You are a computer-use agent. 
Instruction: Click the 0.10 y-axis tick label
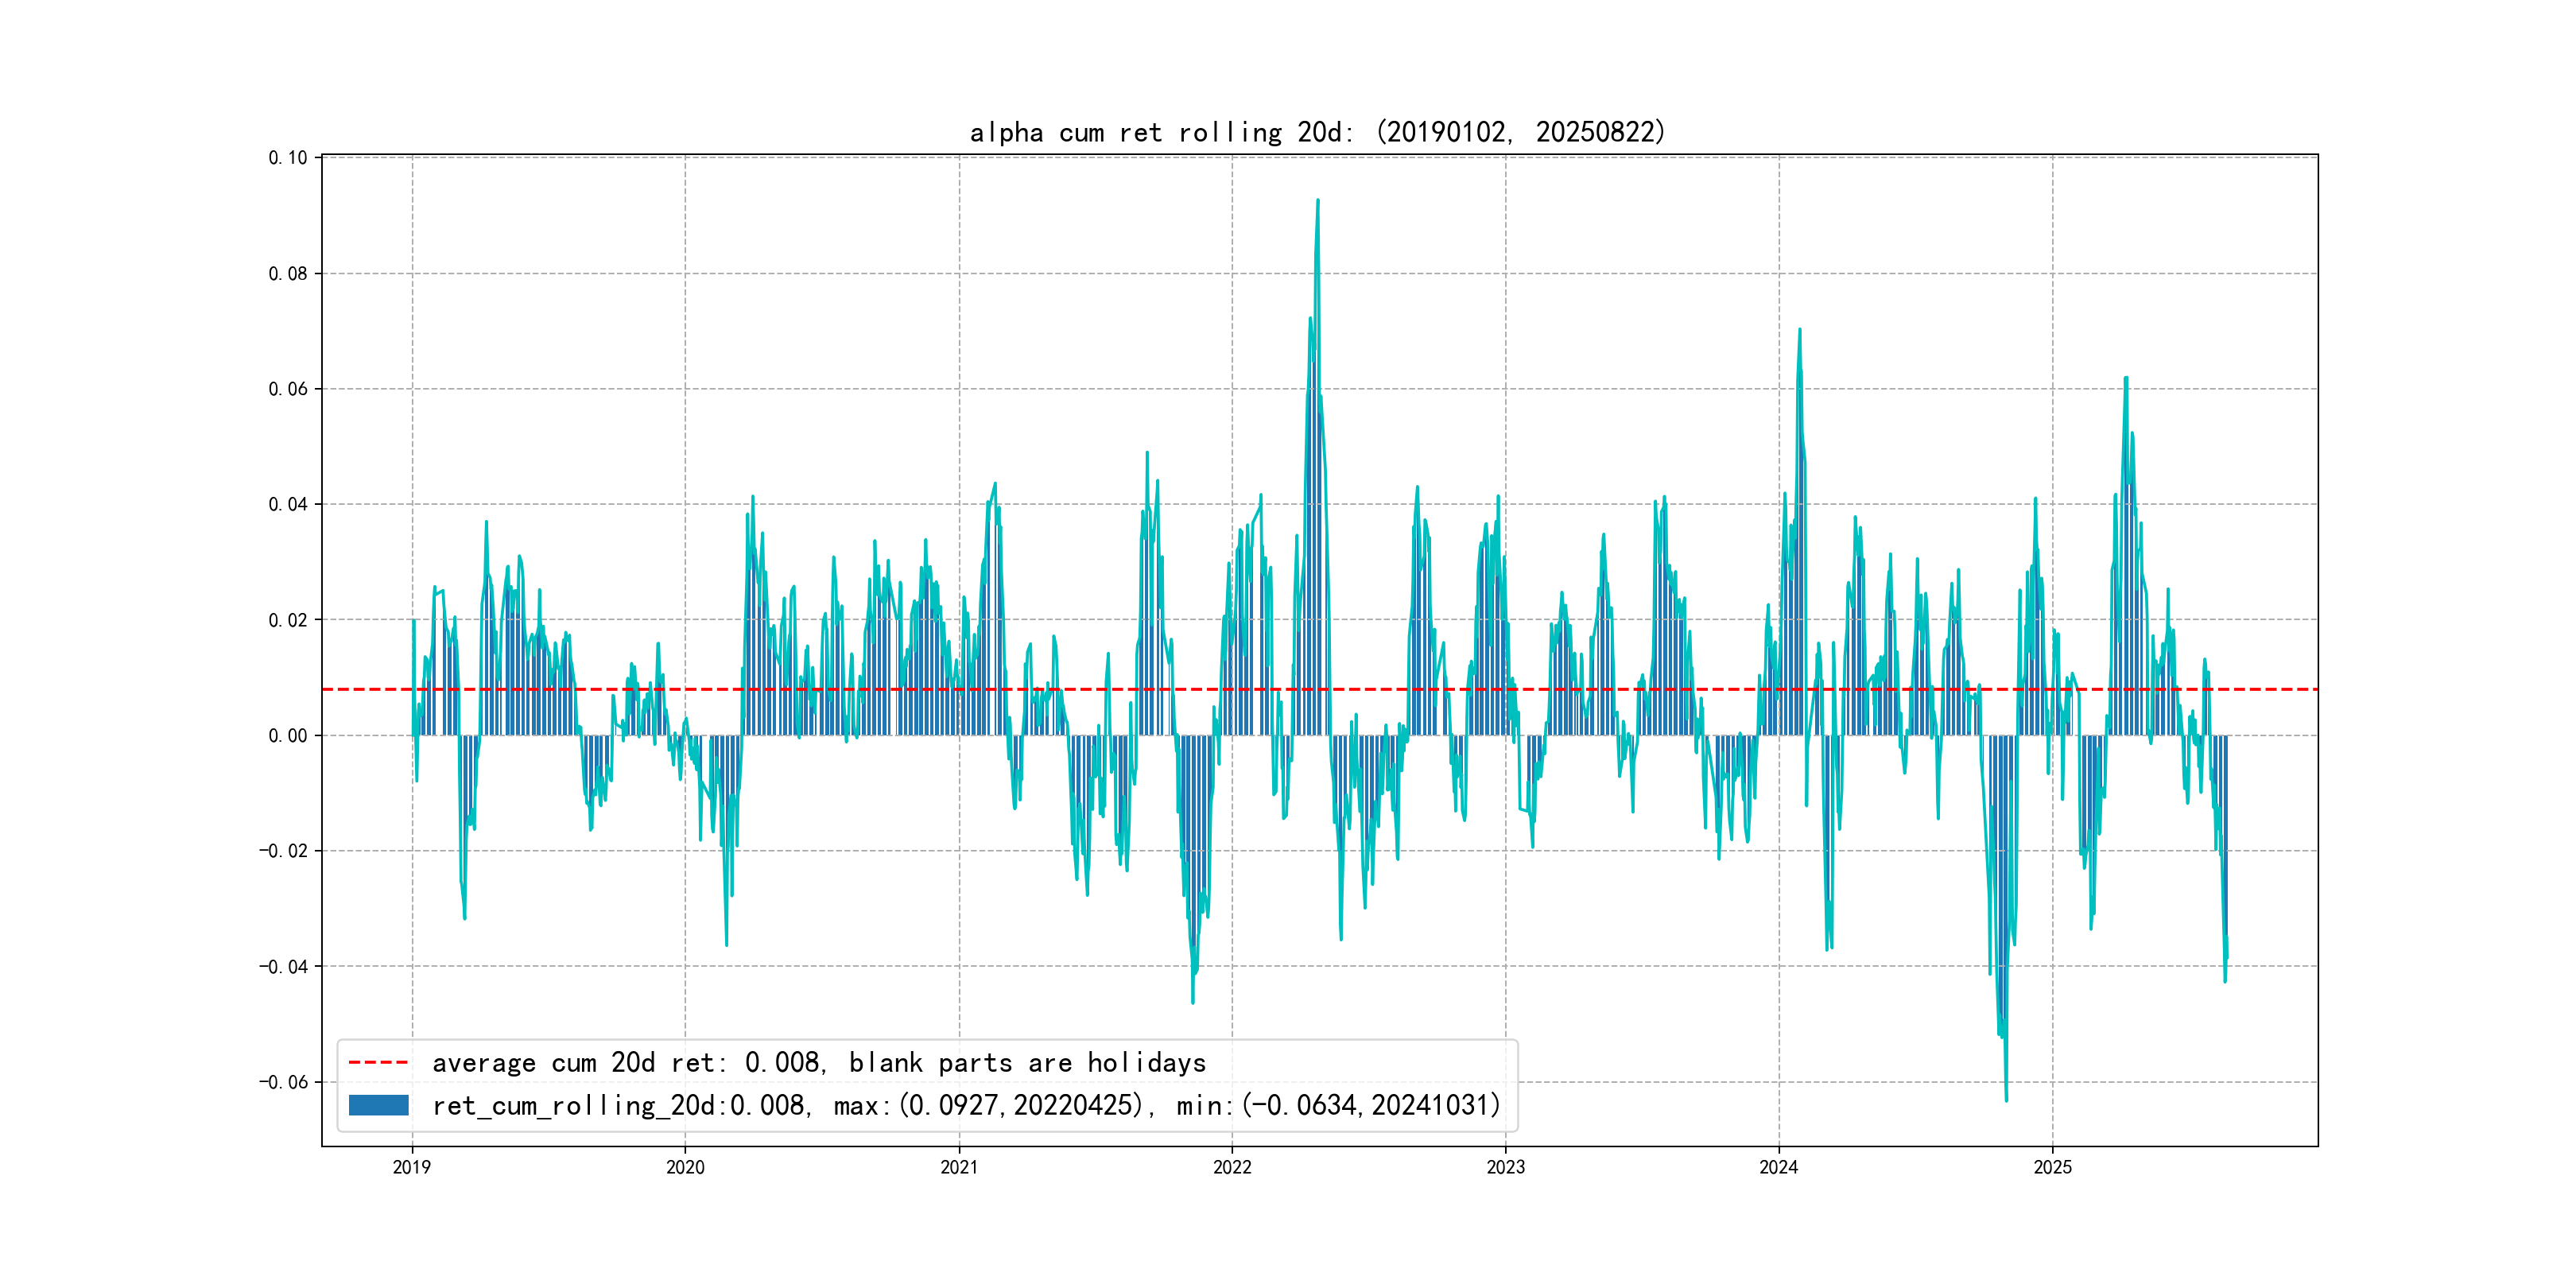288,158
